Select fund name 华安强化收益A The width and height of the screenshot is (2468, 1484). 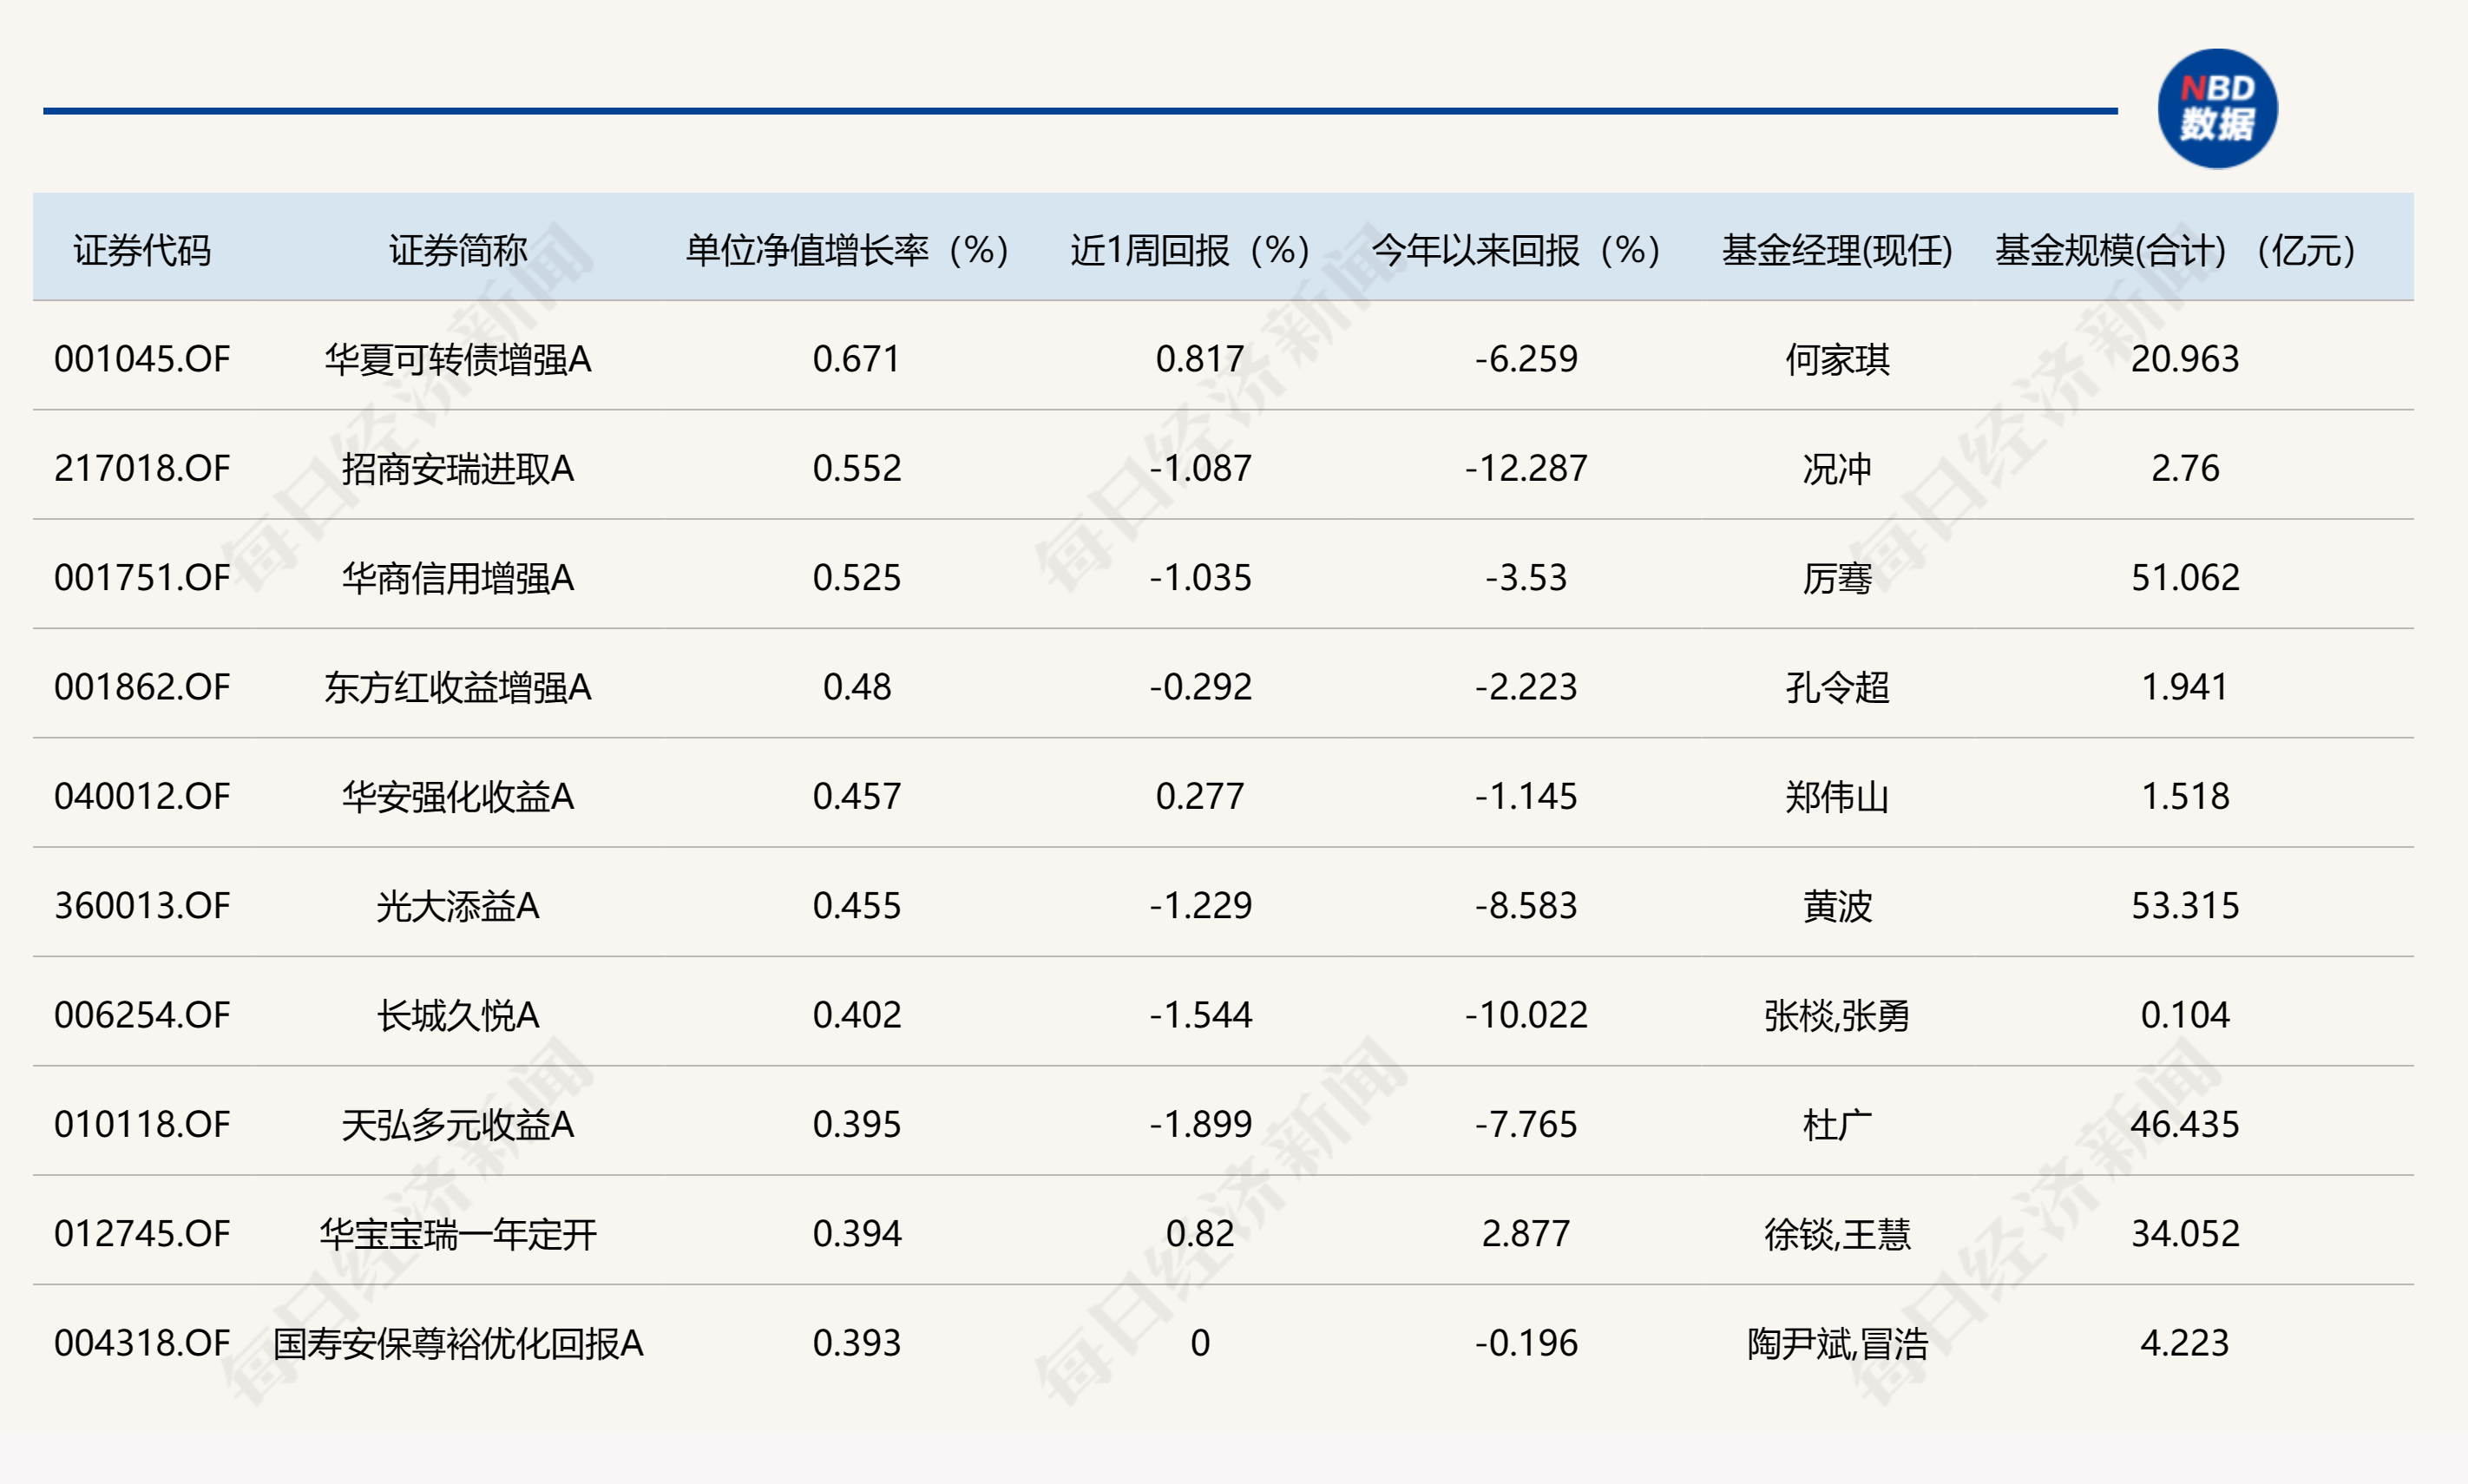pos(458,796)
